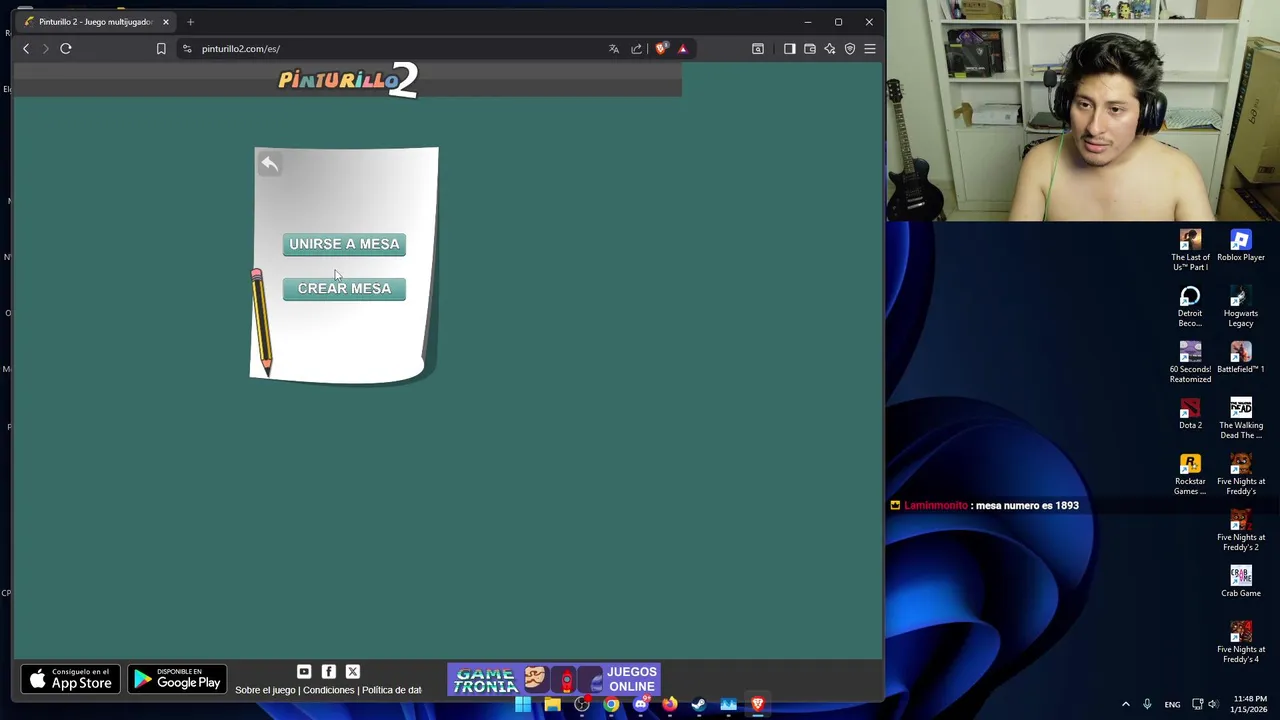Close the Pinturillo 2 tab
The height and width of the screenshot is (720, 1280).
pos(165,21)
